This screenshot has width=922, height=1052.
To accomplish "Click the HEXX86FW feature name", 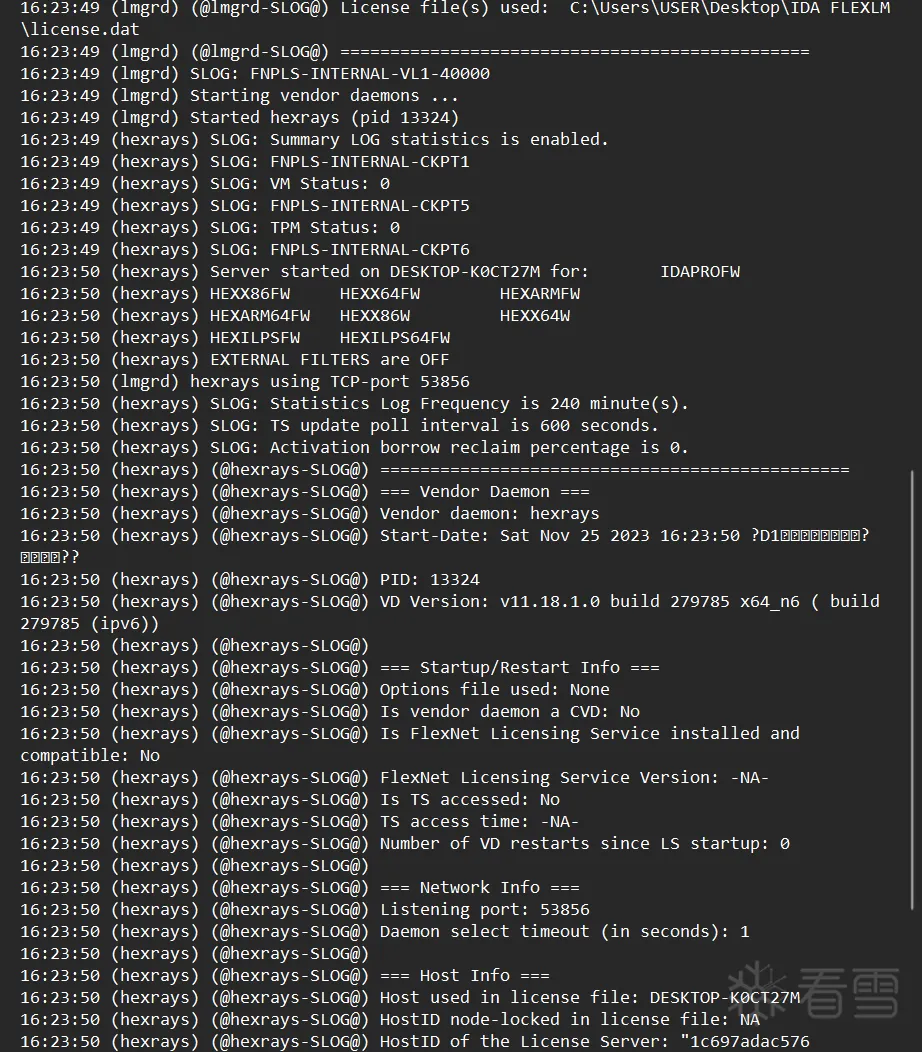I will [250, 294].
